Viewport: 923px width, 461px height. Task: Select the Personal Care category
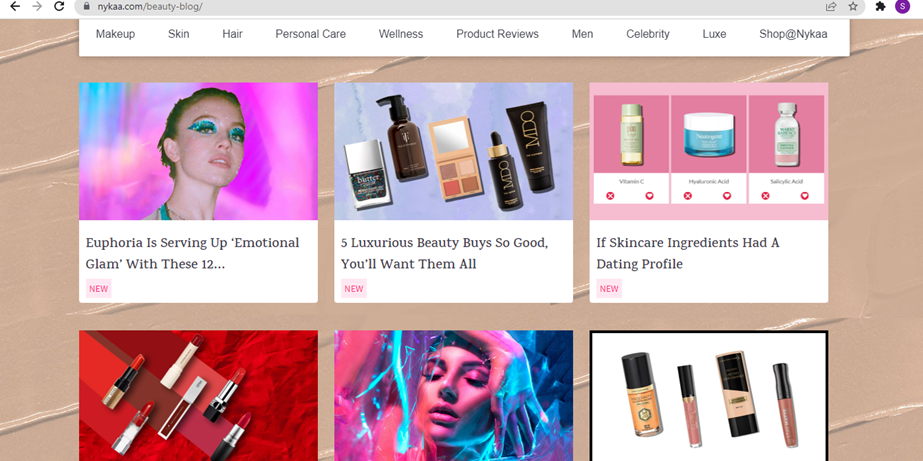pyautogui.click(x=310, y=34)
